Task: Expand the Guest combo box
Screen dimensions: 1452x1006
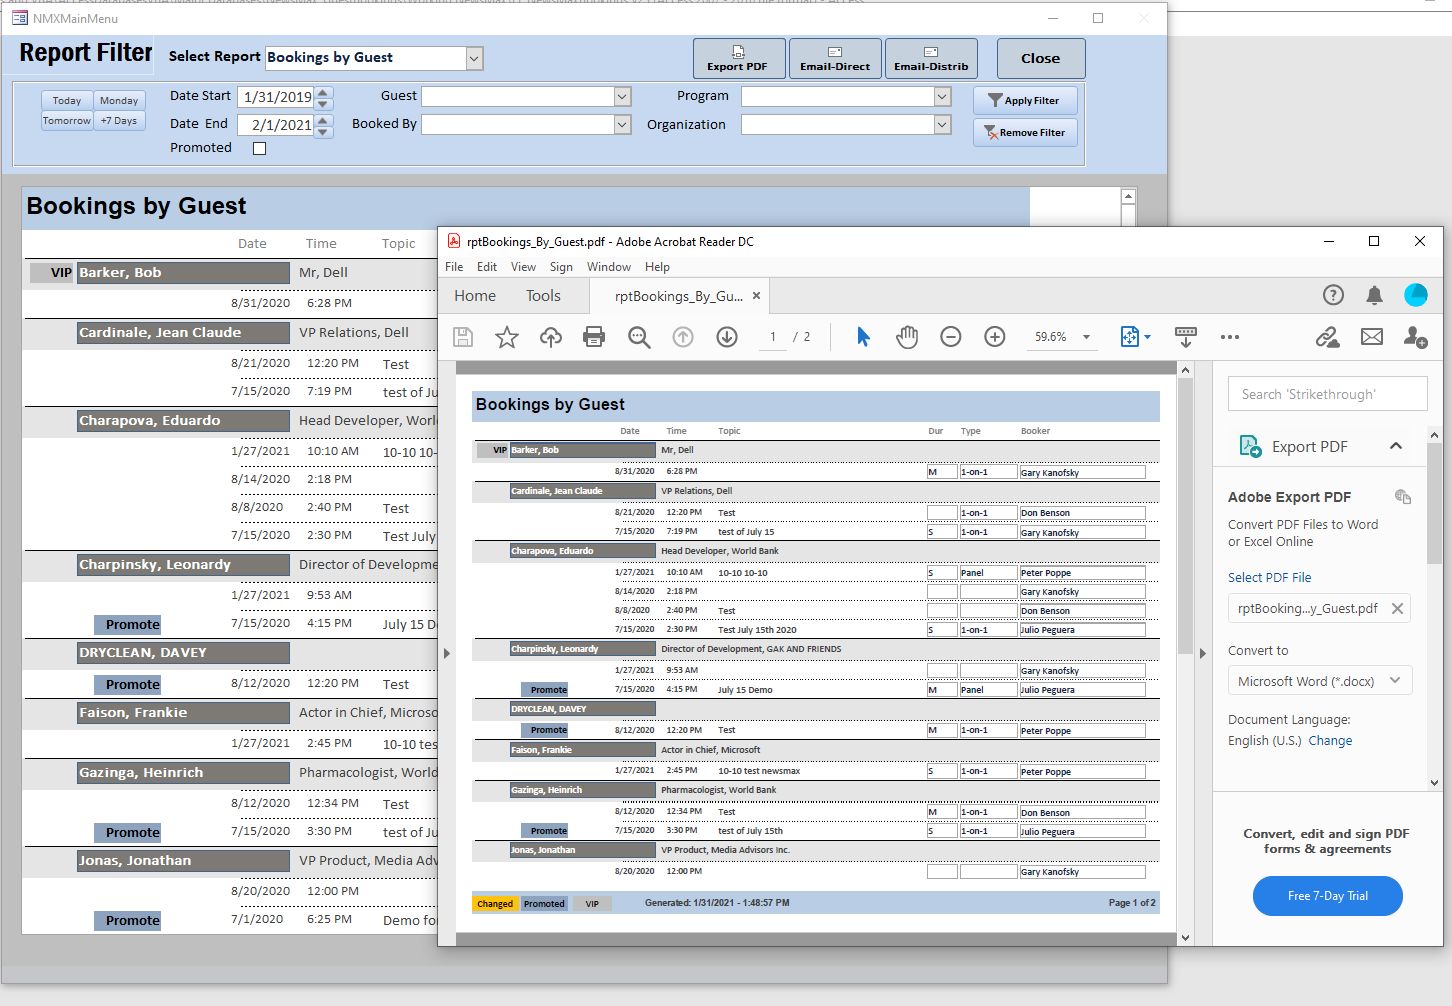Action: [x=622, y=97]
